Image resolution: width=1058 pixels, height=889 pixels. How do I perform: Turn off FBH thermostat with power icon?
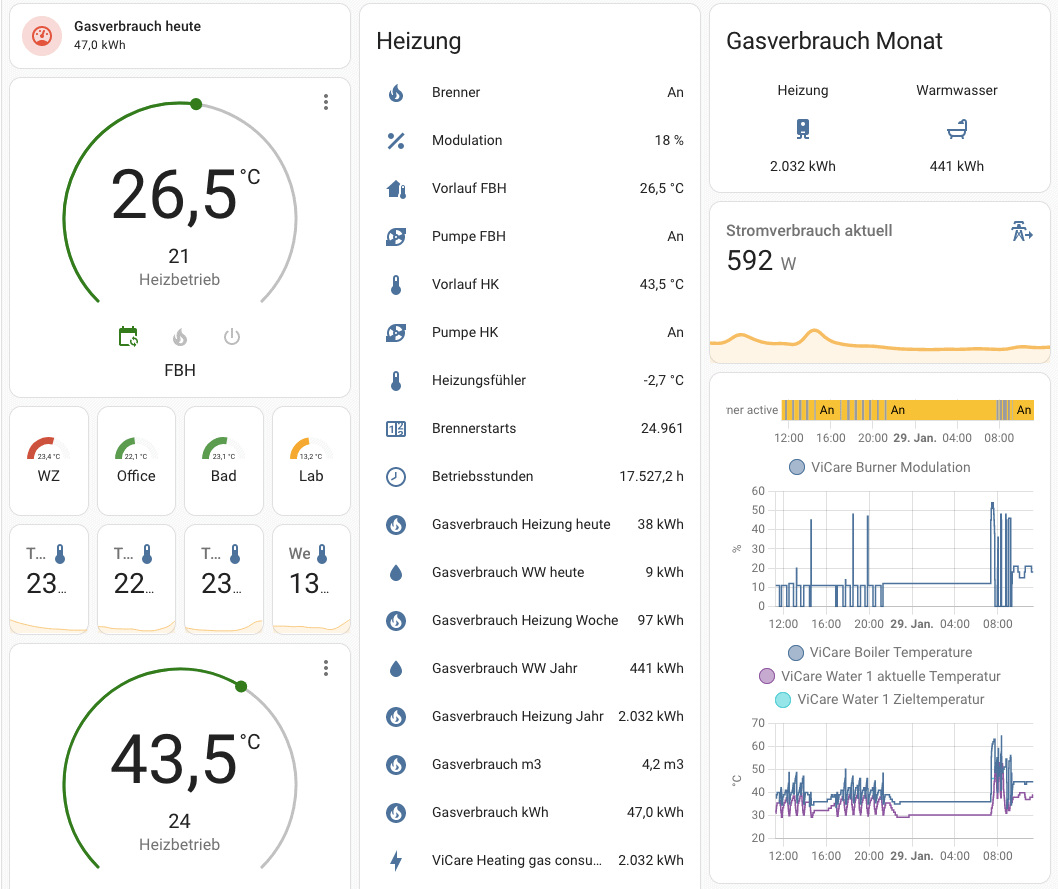[x=232, y=337]
